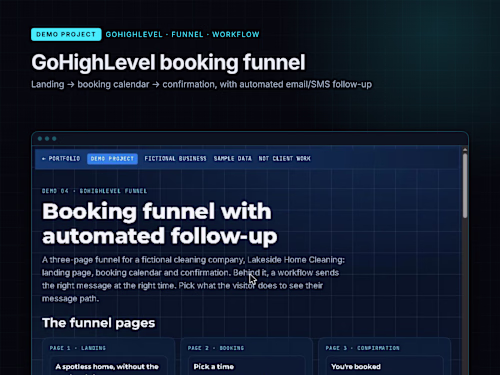
Task: Select the GoHighLevel booking funnel heading
Action: [168, 62]
